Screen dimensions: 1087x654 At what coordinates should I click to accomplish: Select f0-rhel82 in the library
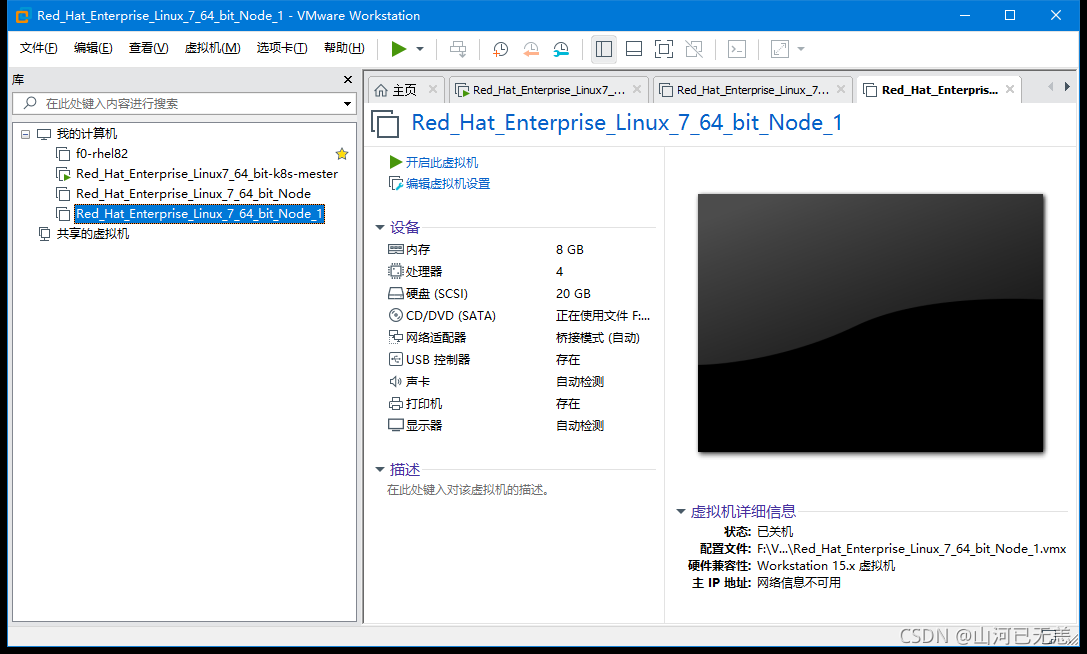(x=101, y=153)
